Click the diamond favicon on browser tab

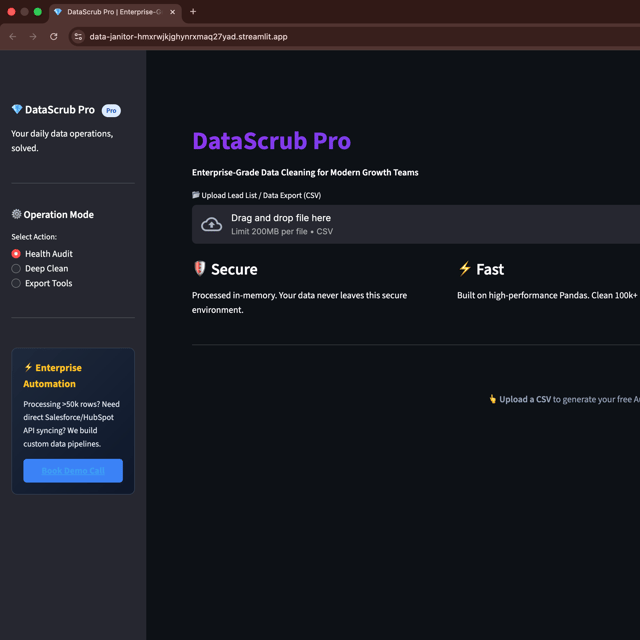coord(58,12)
